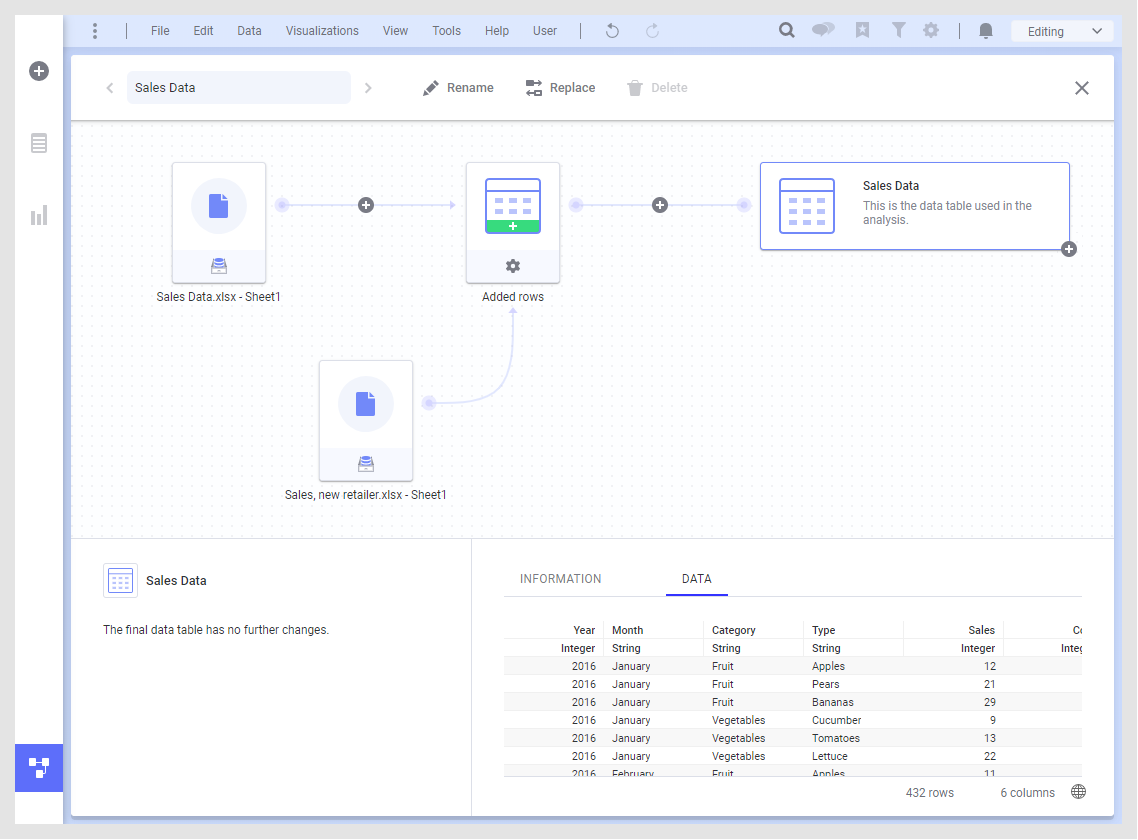Screen dimensions: 1138x840
Task: Open the settings gear on the Added rows node
Action: coord(512,266)
